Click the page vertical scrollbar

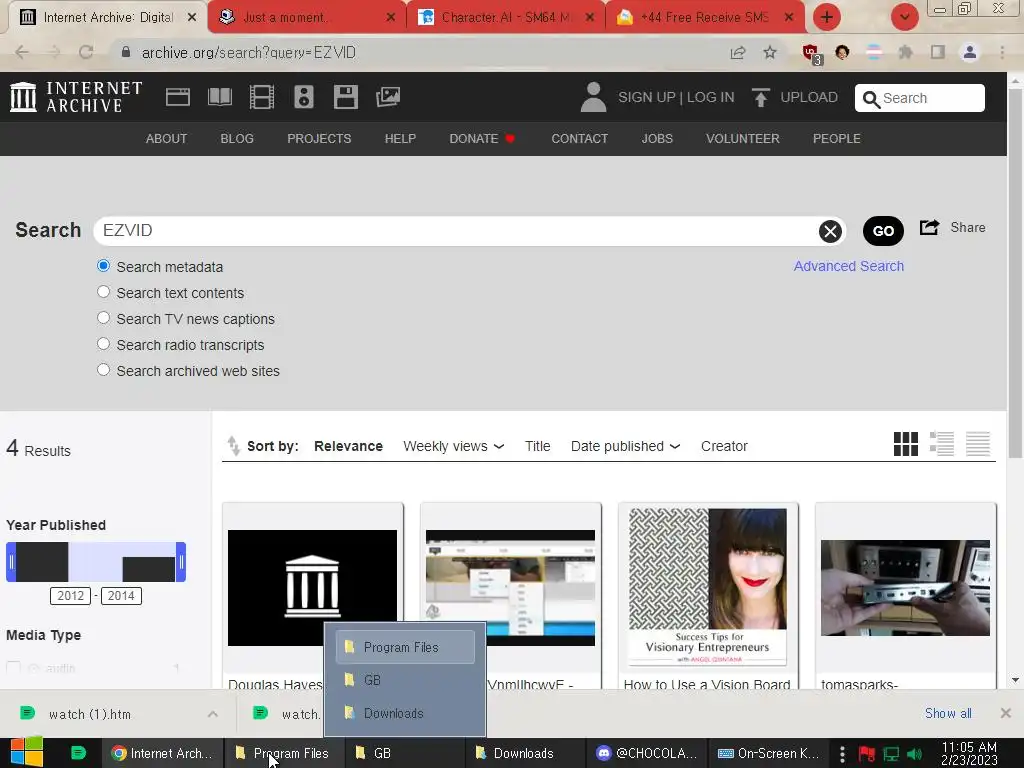pyautogui.click(x=1015, y=271)
